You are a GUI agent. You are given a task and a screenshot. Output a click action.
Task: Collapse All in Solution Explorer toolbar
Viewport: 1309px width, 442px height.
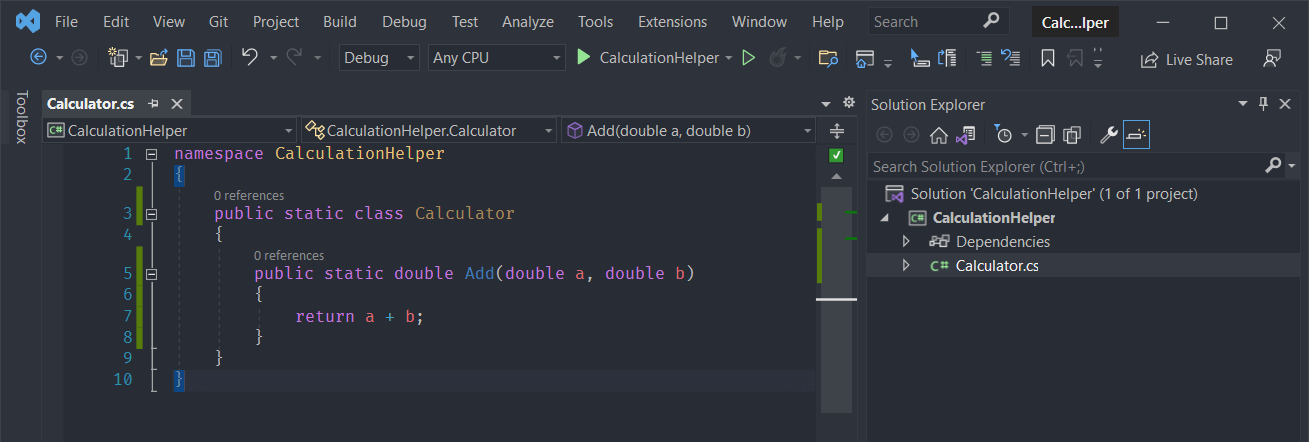point(1045,135)
